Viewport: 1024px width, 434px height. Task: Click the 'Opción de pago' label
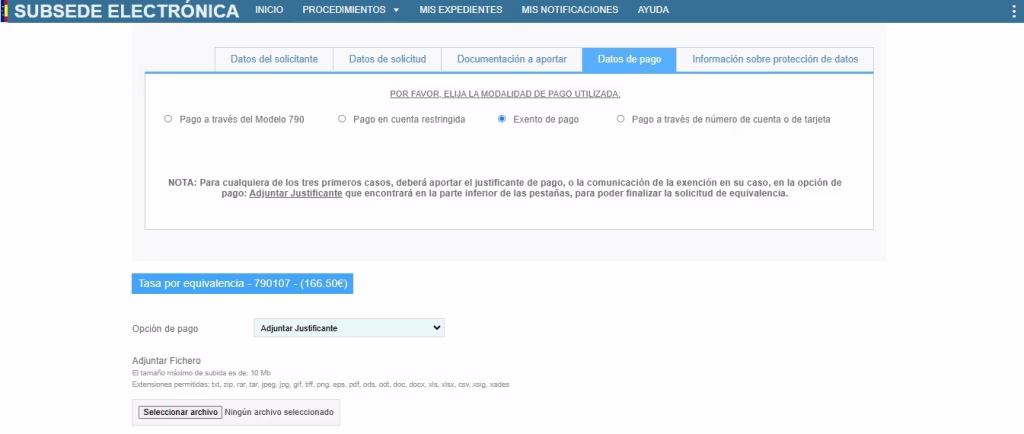[165, 329]
